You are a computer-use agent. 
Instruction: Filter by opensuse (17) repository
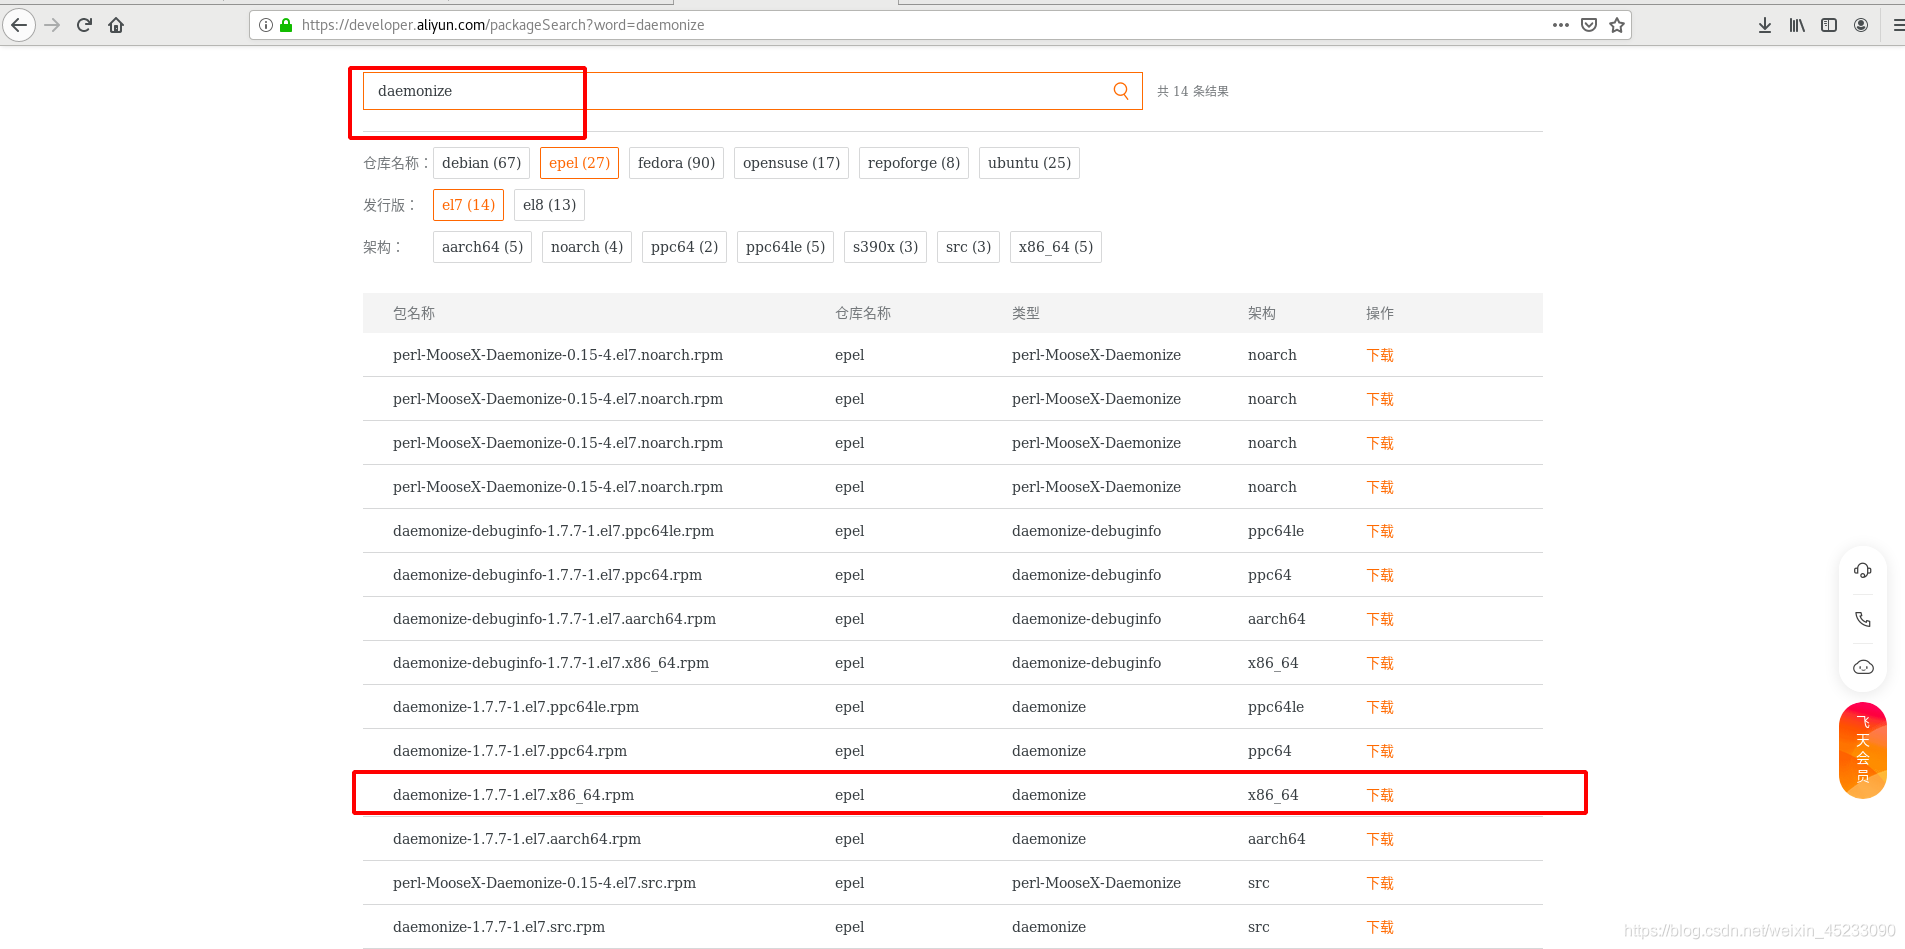point(791,163)
